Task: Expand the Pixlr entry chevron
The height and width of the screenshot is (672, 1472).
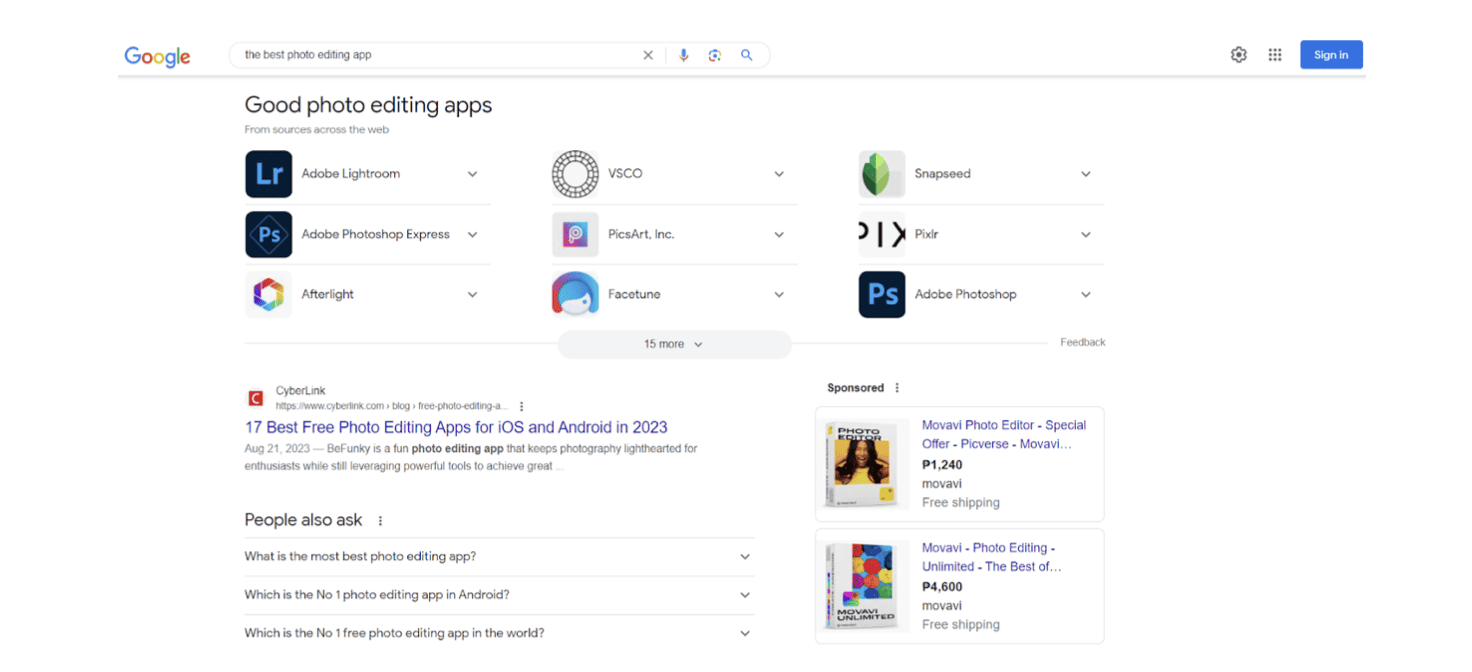Action: pyautogui.click(x=1086, y=234)
